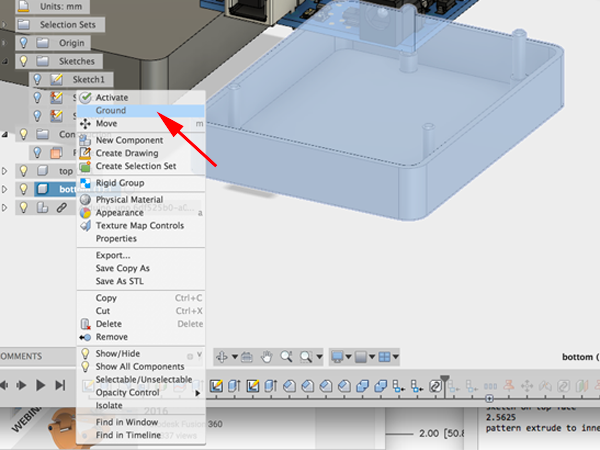Hide the bottom component via its lightbulb
Viewport: 600px width, 450px height.
pyautogui.click(x=24, y=189)
